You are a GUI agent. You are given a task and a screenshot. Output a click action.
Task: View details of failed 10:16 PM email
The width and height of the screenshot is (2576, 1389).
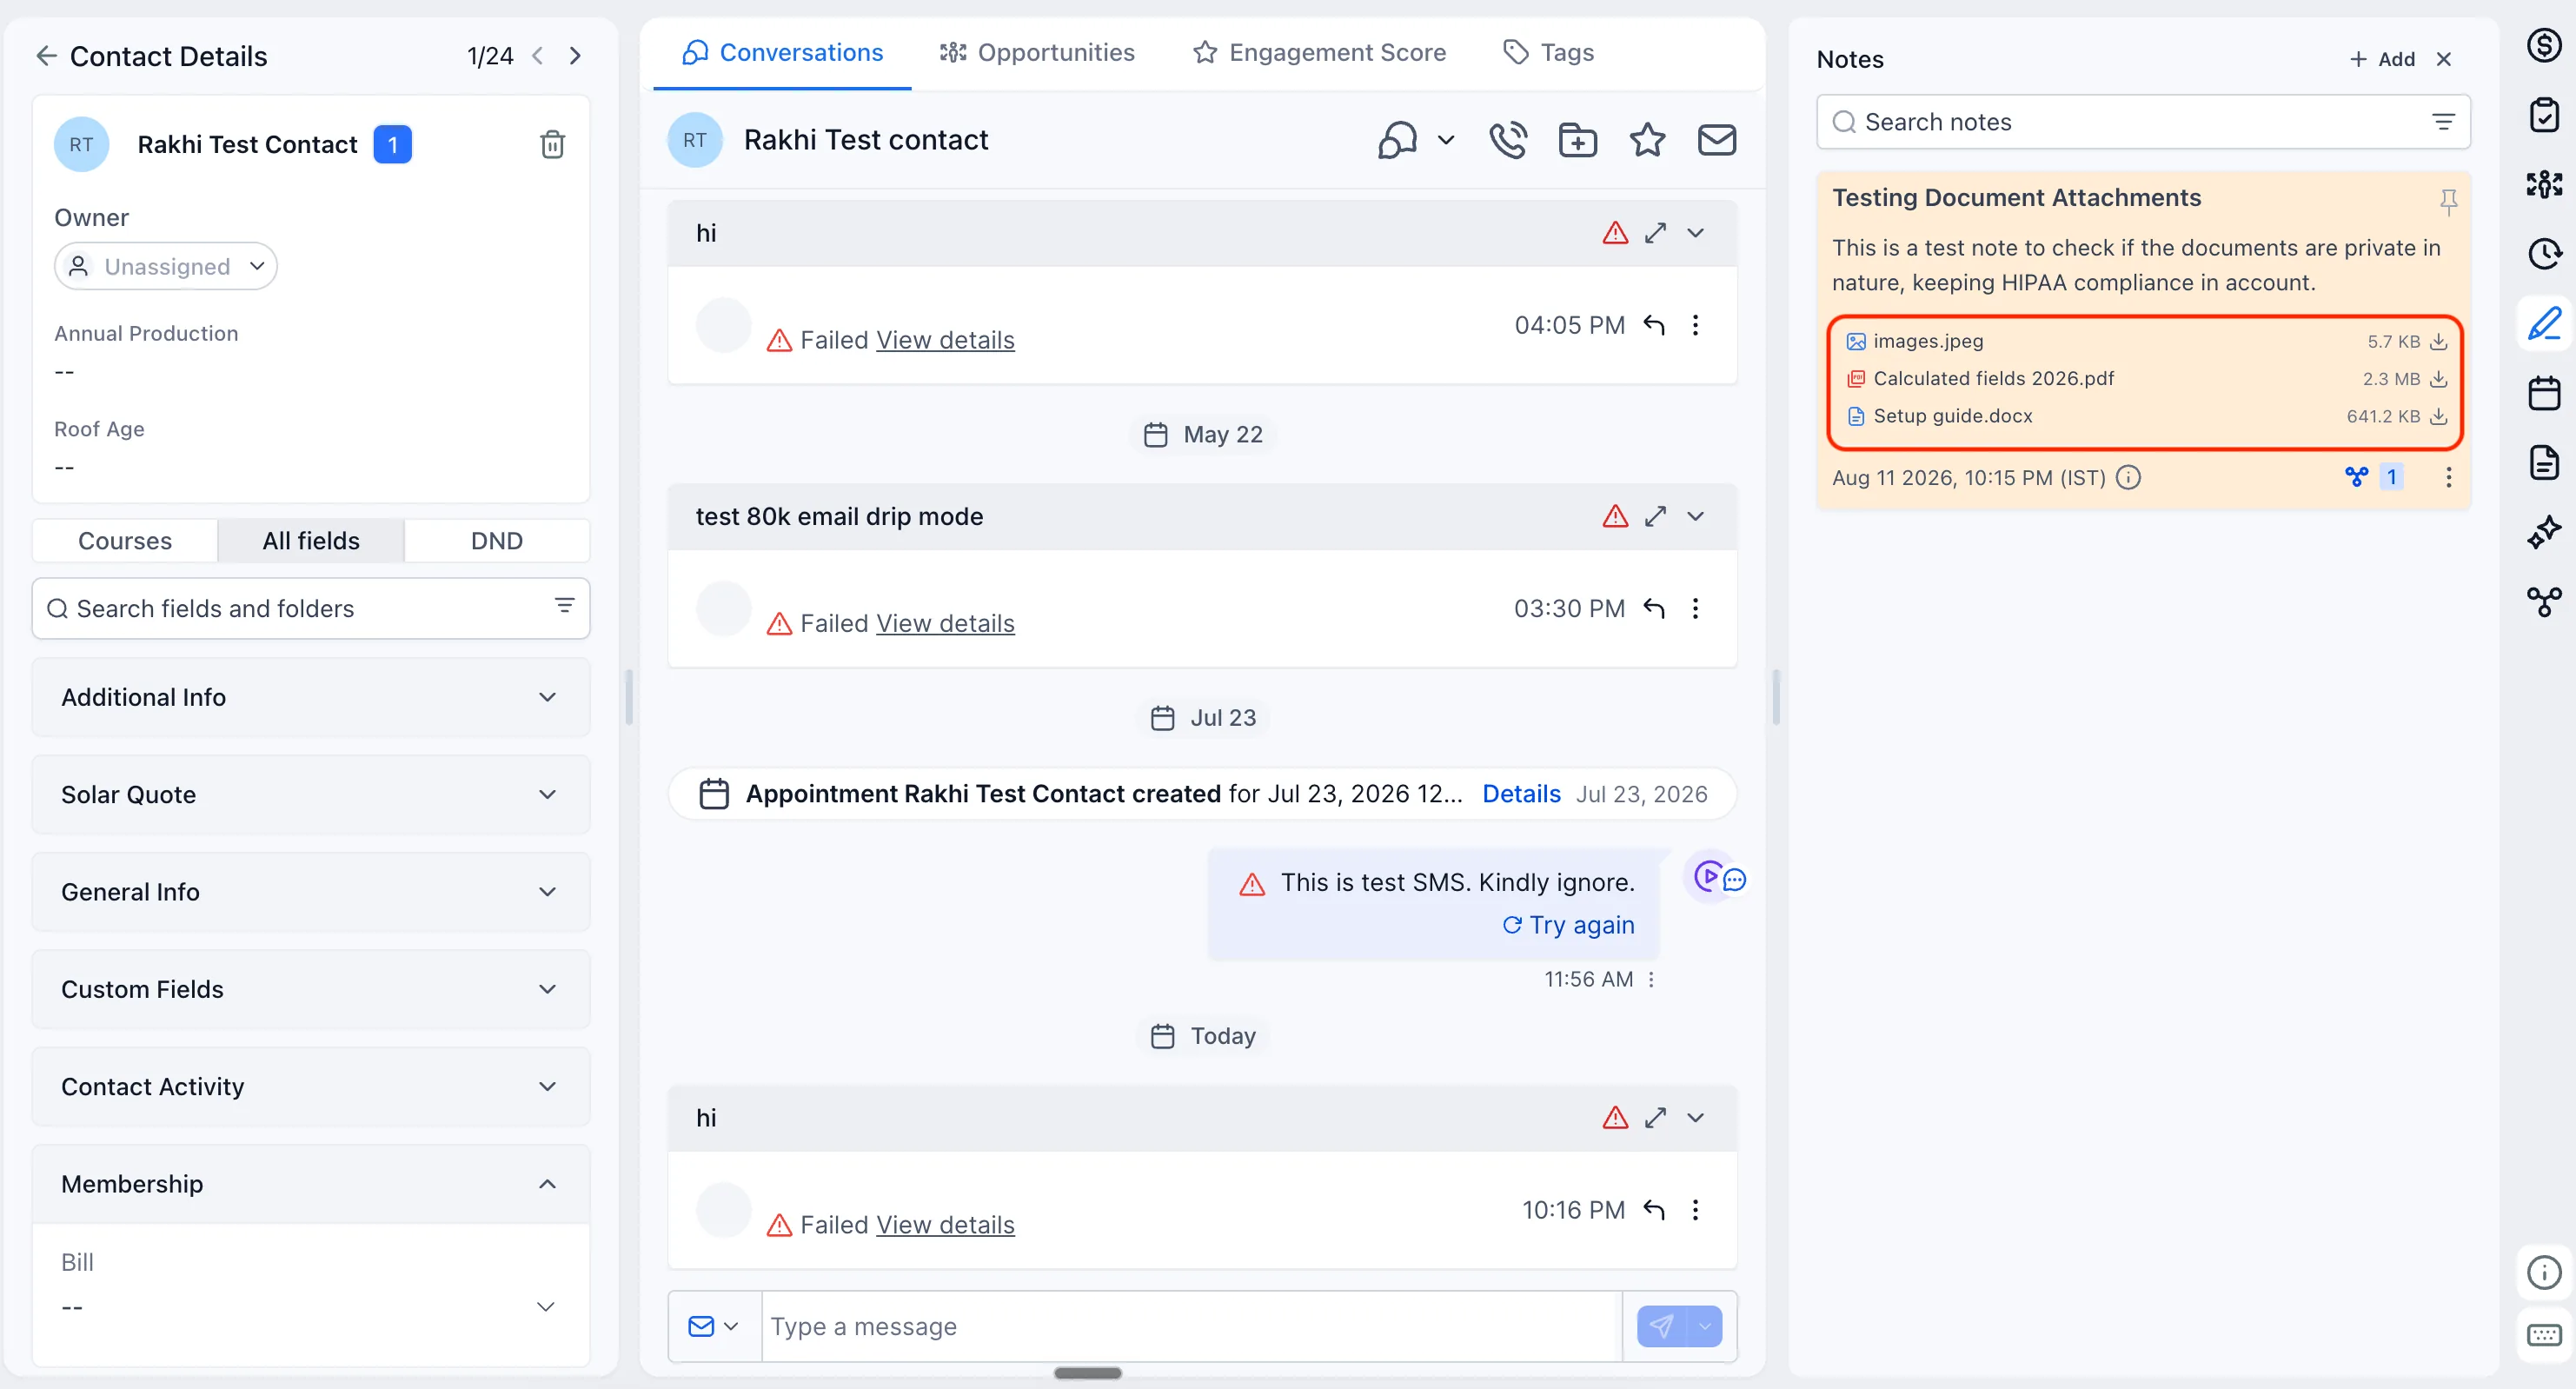click(x=945, y=1225)
